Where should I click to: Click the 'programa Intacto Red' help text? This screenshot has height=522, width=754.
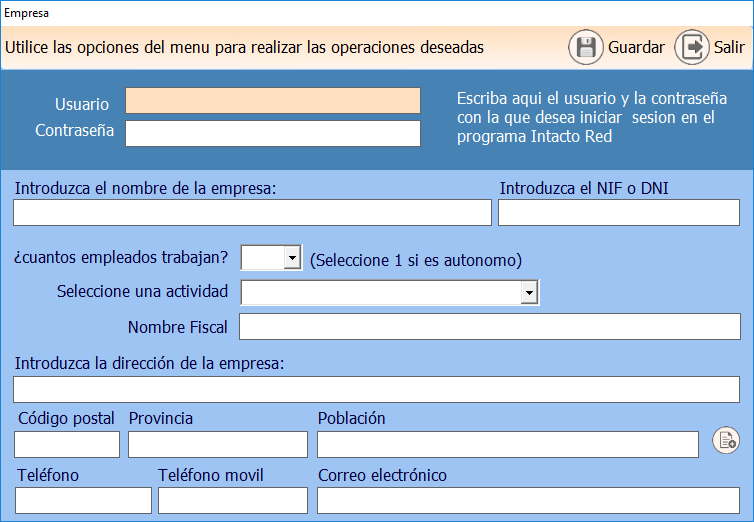(x=534, y=137)
